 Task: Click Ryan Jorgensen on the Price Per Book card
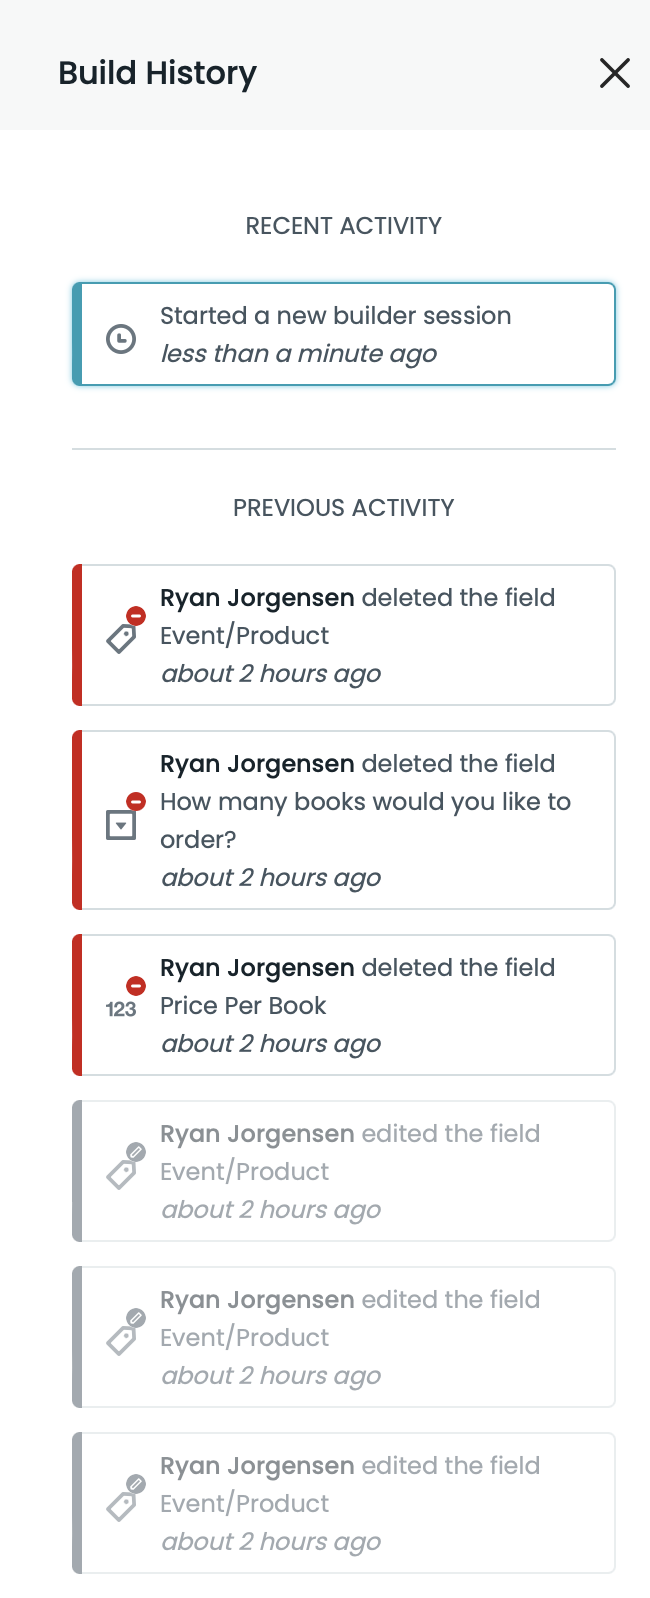coord(256,967)
